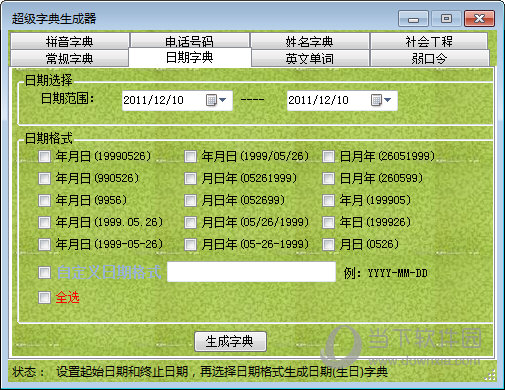
Task: Check 日月年 (260599) format
Action: pyautogui.click(x=328, y=178)
